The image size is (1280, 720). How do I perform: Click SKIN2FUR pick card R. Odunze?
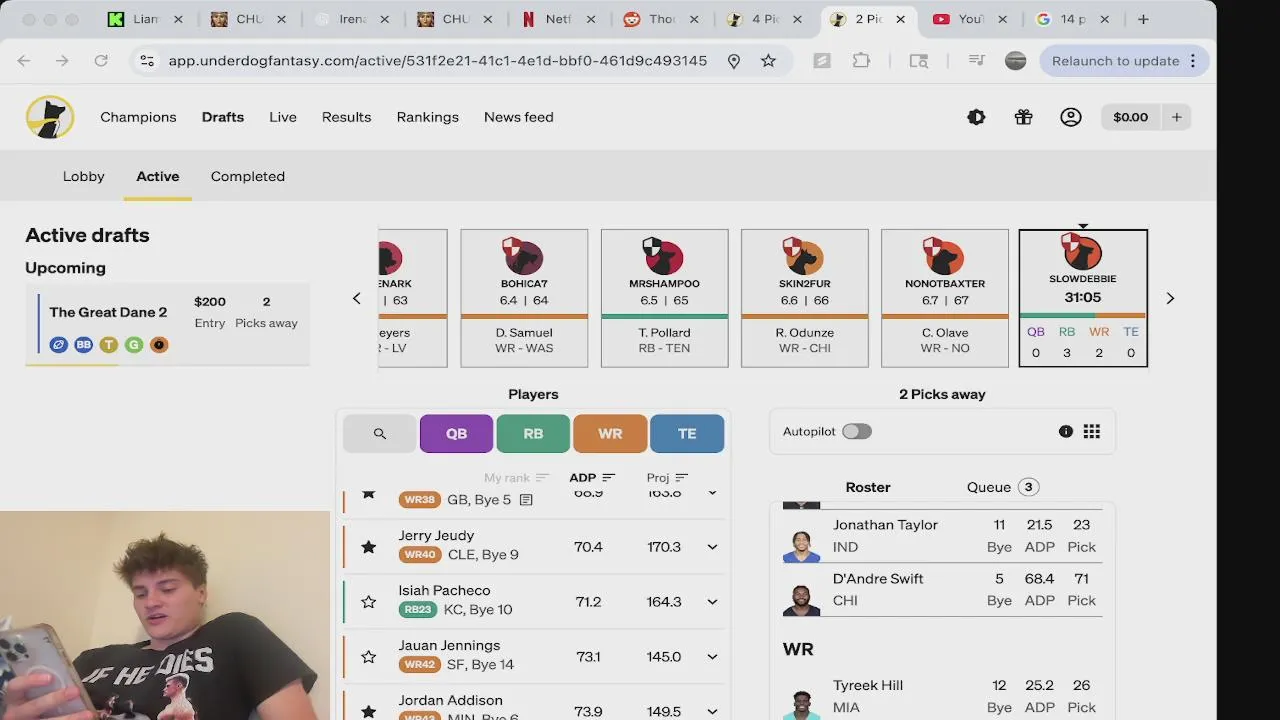coord(805,298)
